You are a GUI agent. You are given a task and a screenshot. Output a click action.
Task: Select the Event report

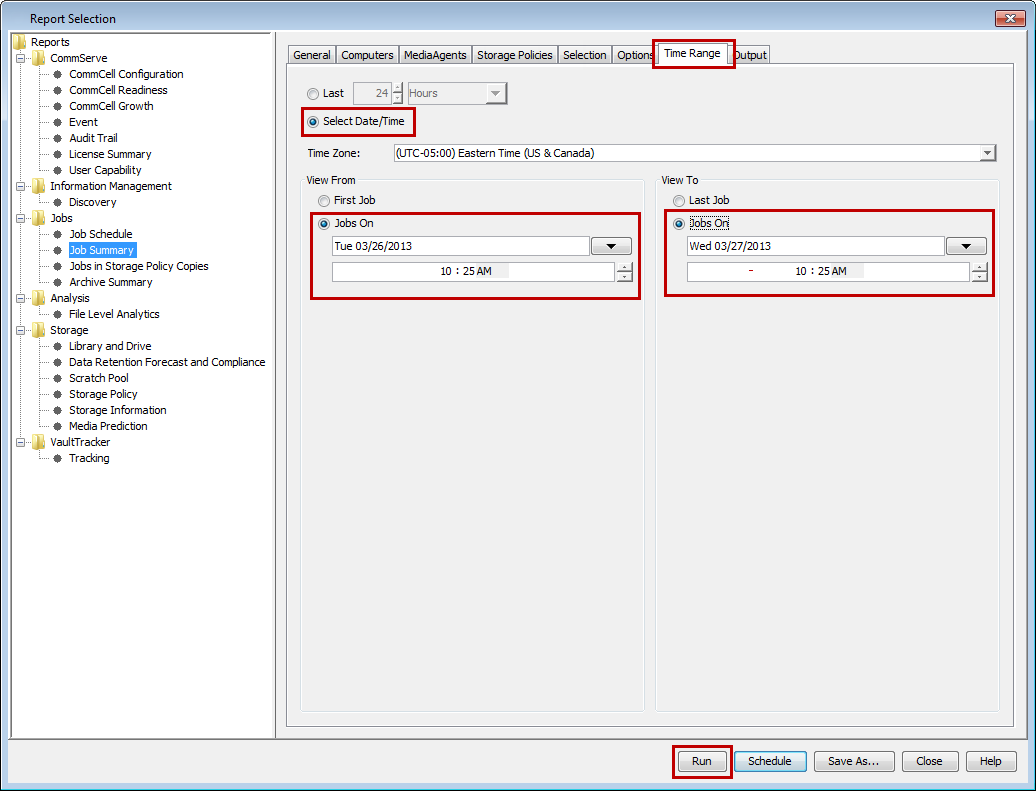(83, 122)
